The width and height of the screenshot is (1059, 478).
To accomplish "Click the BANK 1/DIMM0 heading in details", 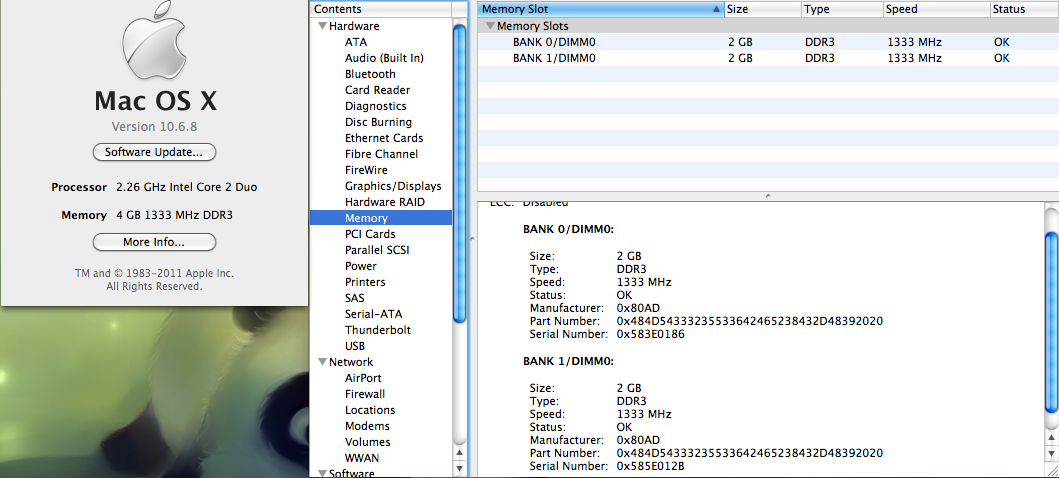I will pos(568,361).
